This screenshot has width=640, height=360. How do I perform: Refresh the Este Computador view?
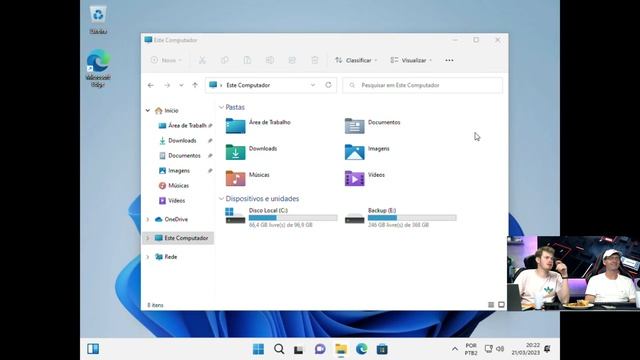[x=328, y=85]
